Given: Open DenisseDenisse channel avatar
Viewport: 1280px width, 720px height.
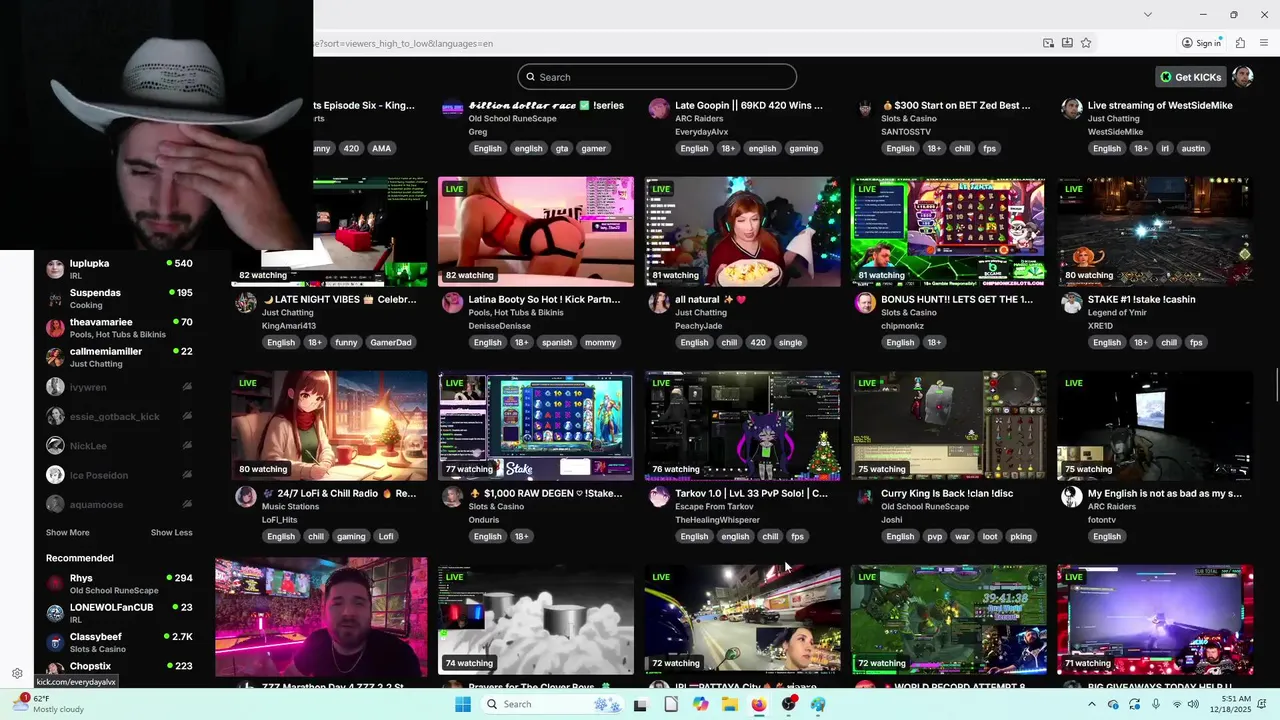Looking at the screenshot, I should (452, 302).
